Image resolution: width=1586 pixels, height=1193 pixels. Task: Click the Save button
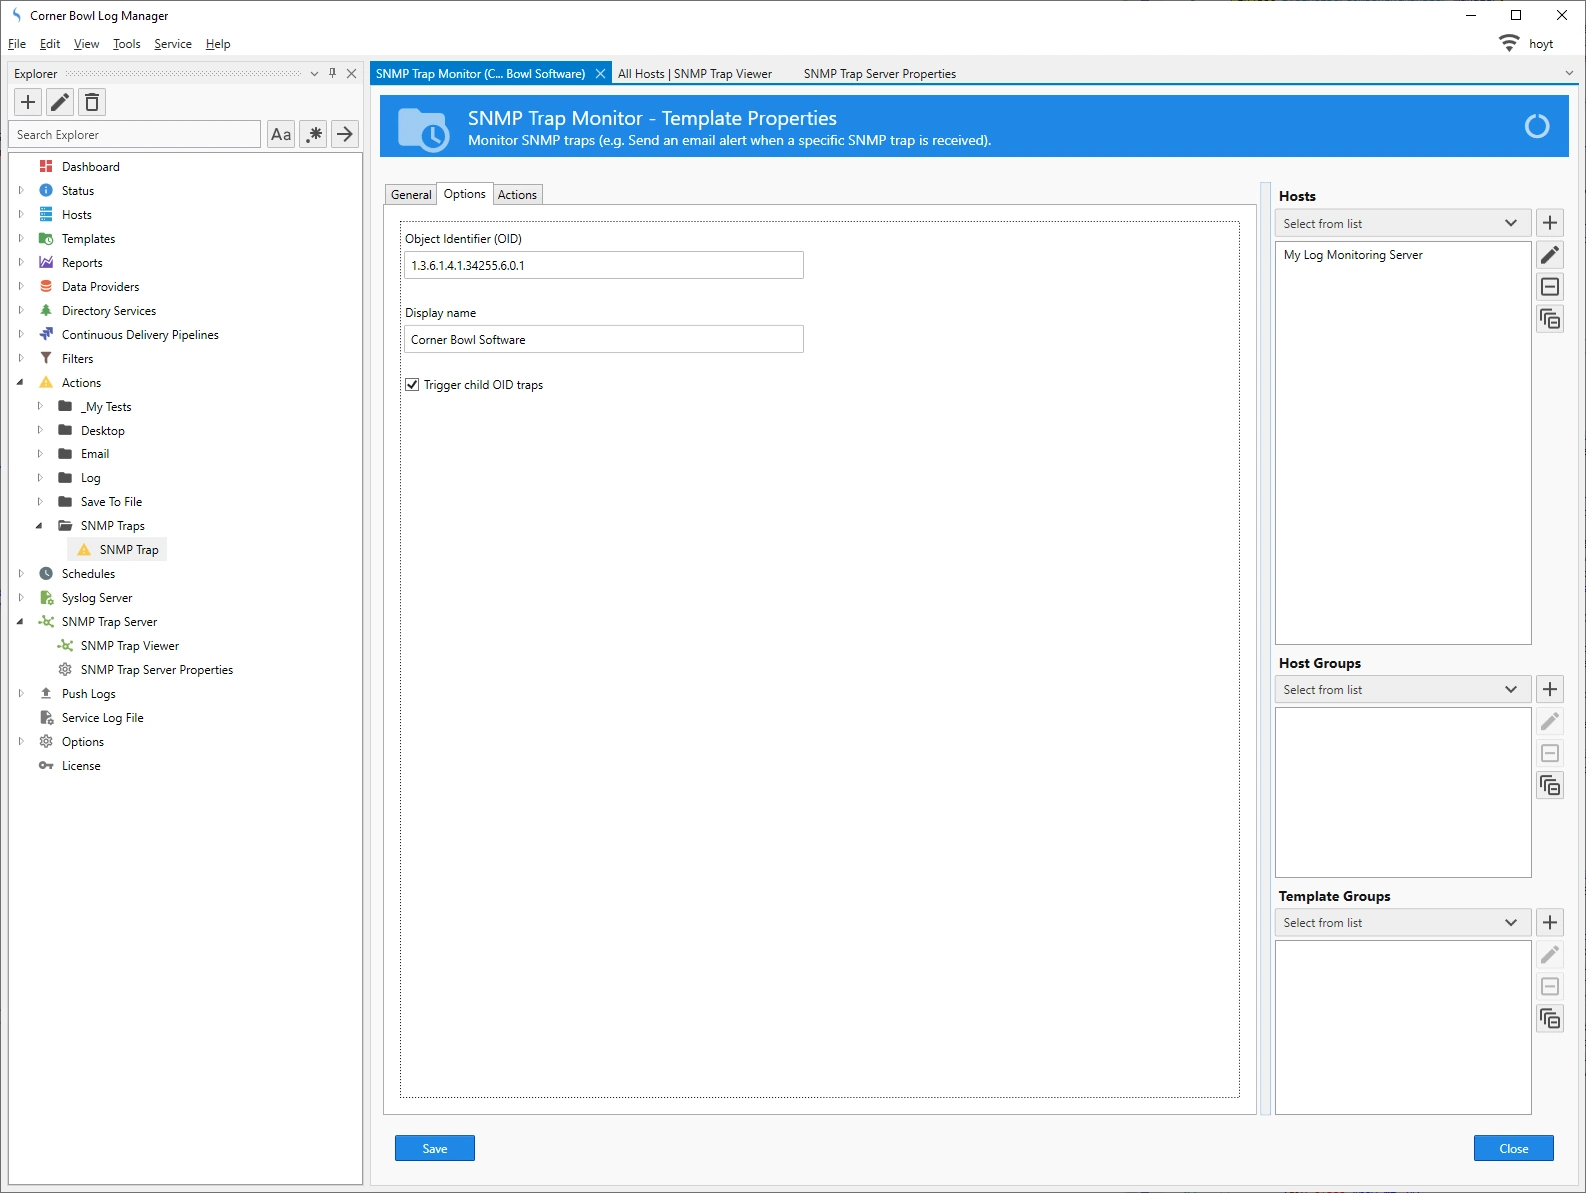[435, 1148]
